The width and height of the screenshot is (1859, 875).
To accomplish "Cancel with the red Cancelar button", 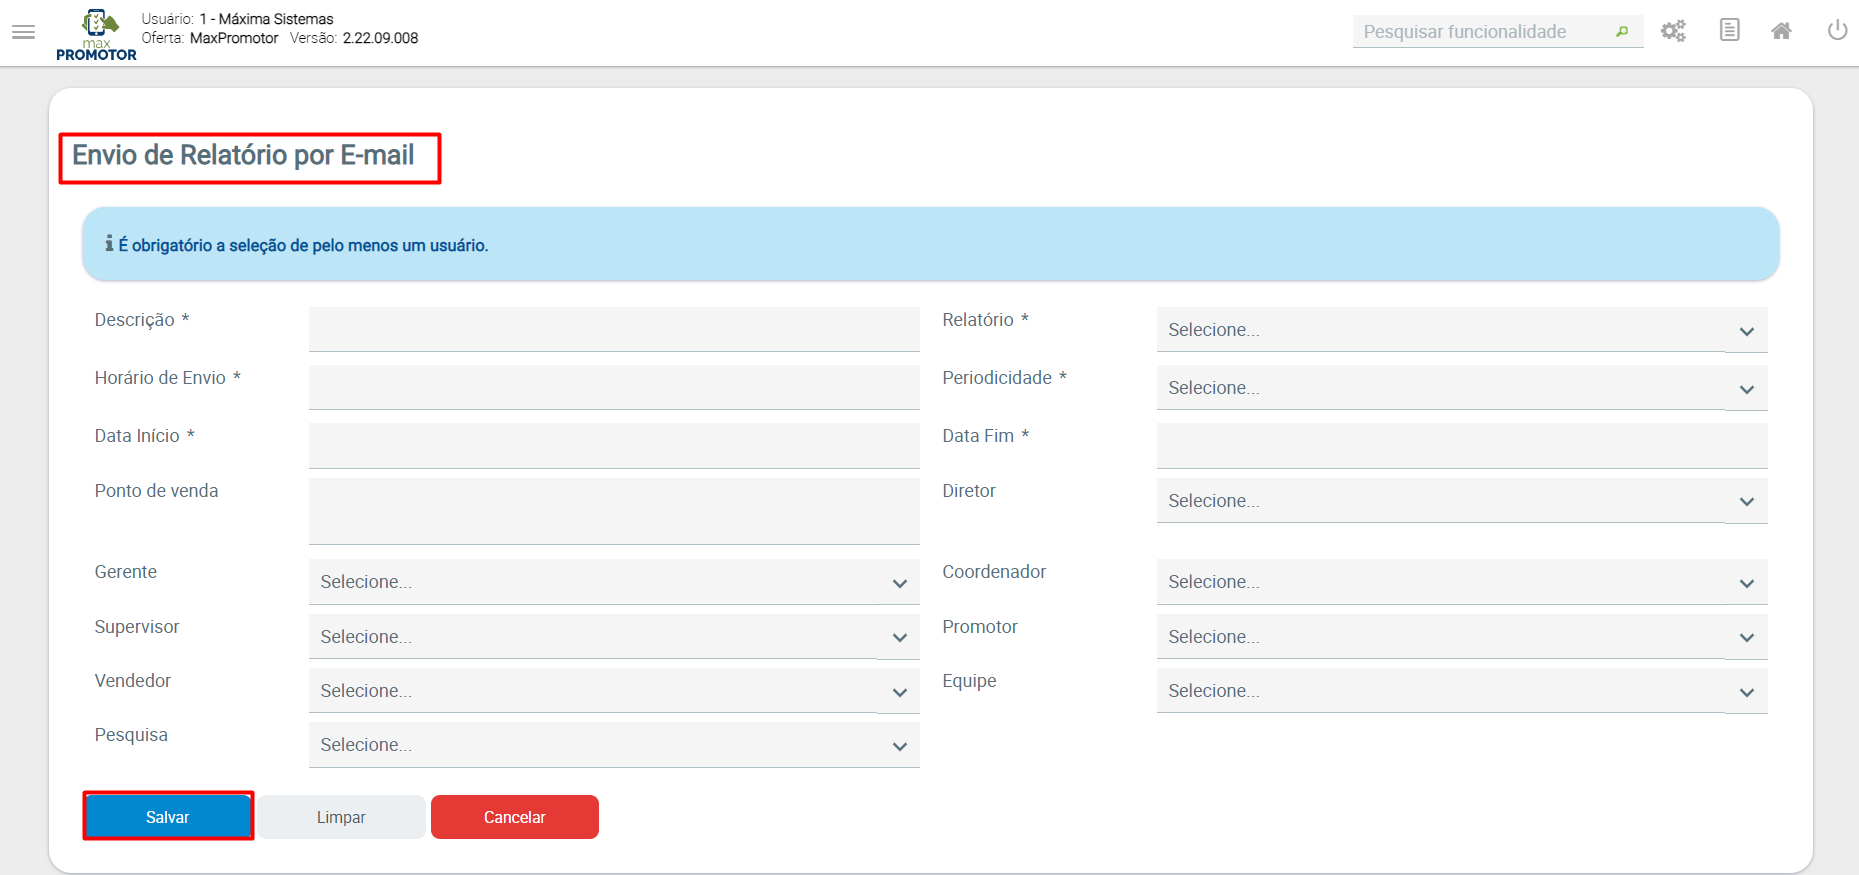I will 515,817.
